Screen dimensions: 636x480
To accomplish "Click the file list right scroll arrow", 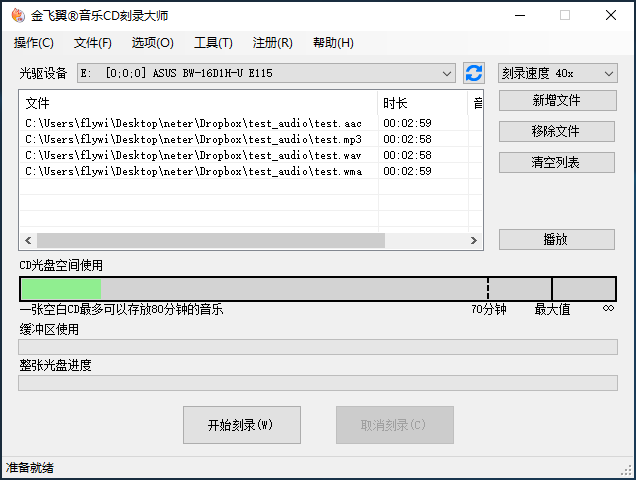I will 474,240.
